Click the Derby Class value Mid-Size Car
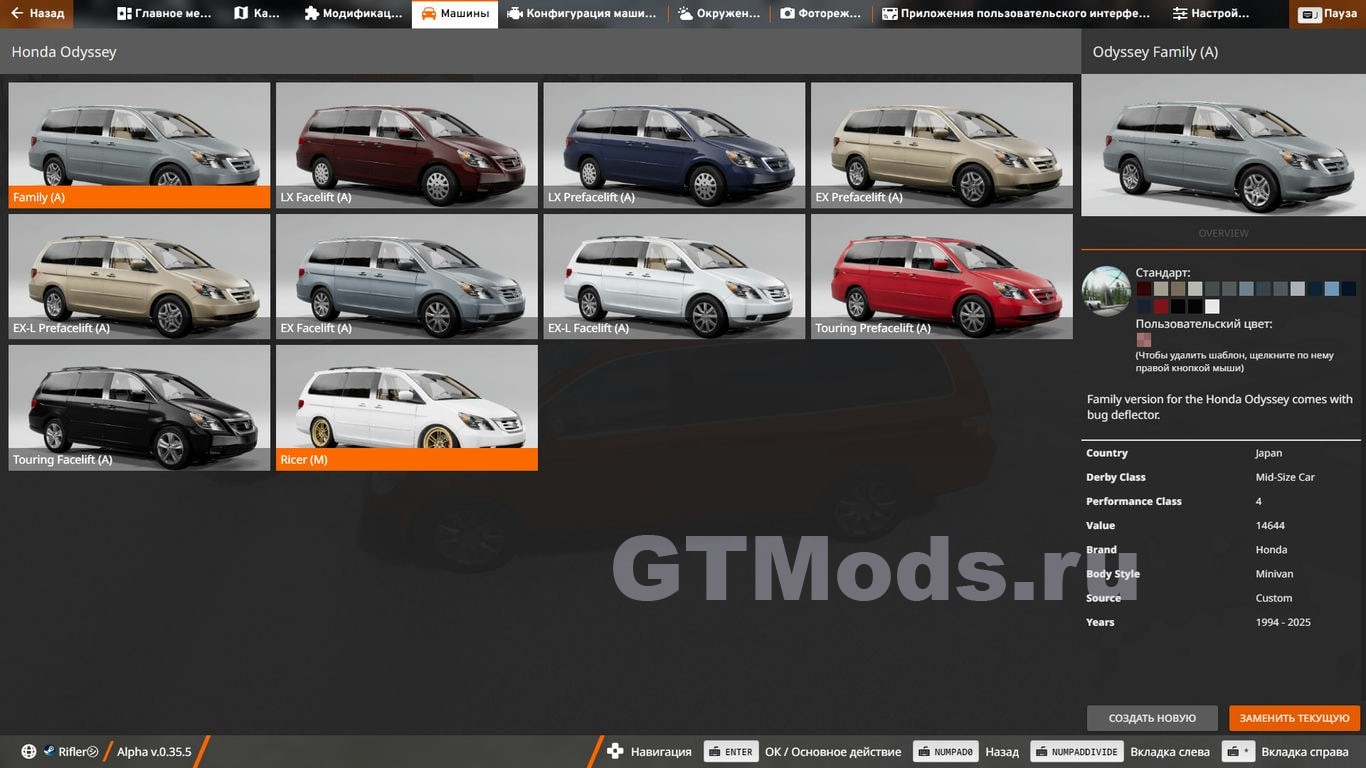The height and width of the screenshot is (768, 1366). (x=1285, y=477)
